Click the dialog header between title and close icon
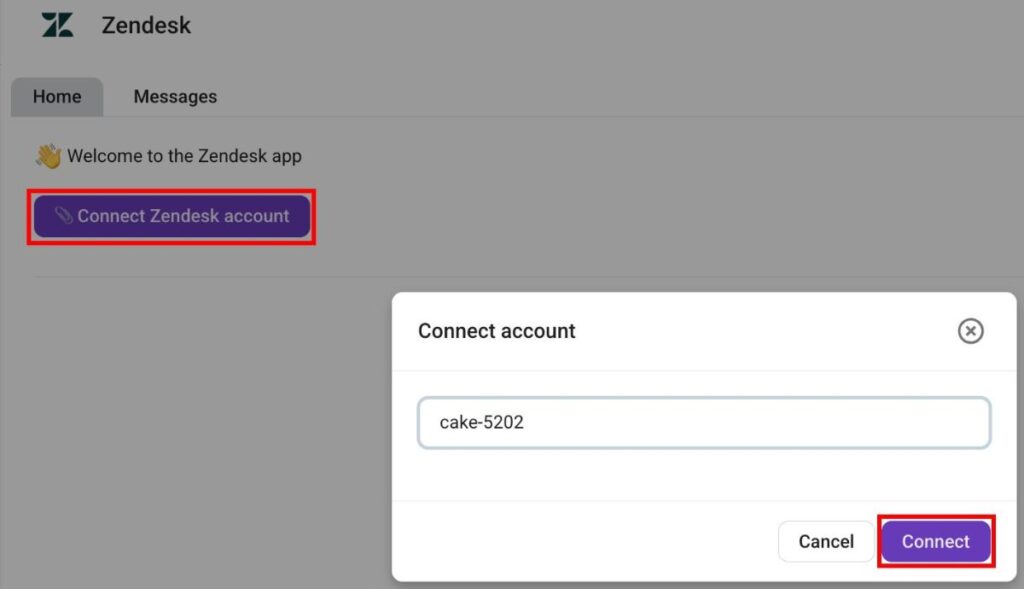This screenshot has width=1024, height=589. point(760,331)
